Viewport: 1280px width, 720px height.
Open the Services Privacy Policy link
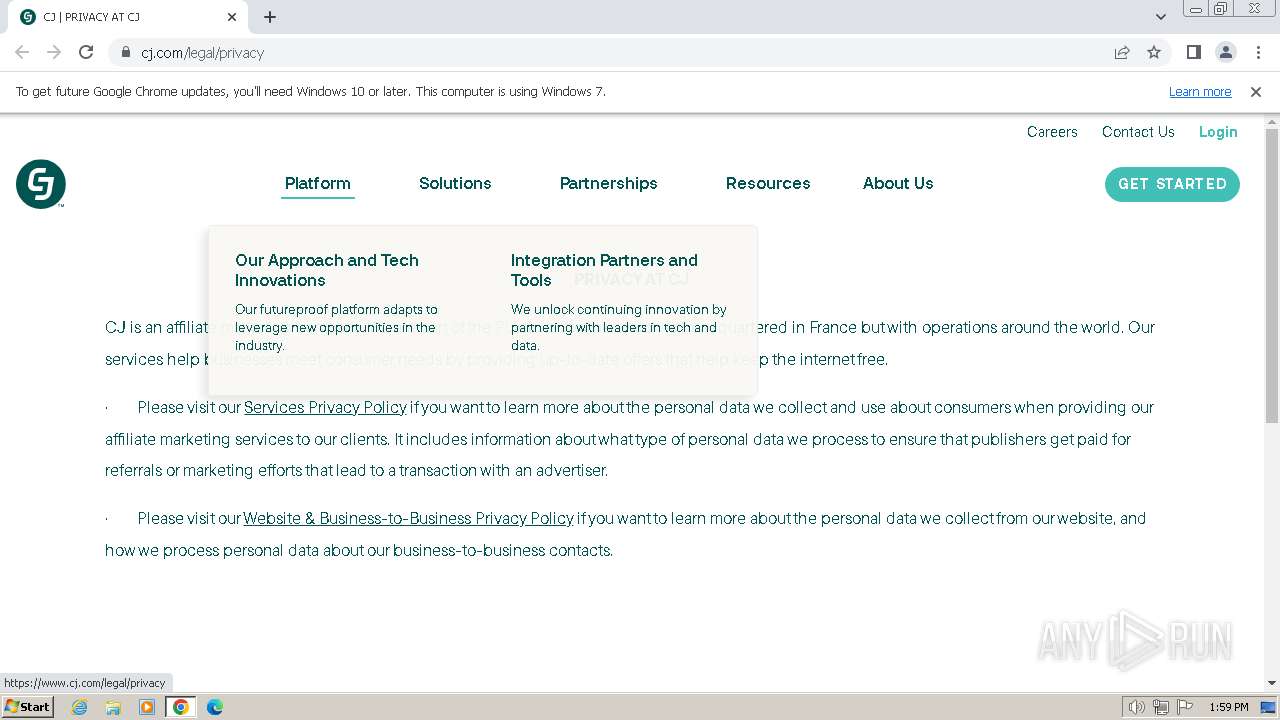pos(325,407)
